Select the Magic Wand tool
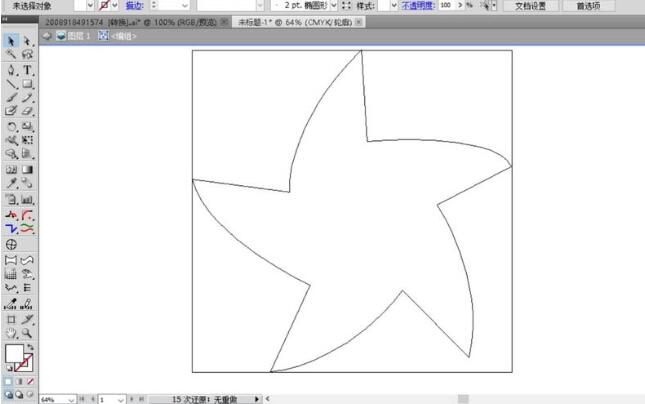This screenshot has height=404, width=645. (x=11, y=54)
